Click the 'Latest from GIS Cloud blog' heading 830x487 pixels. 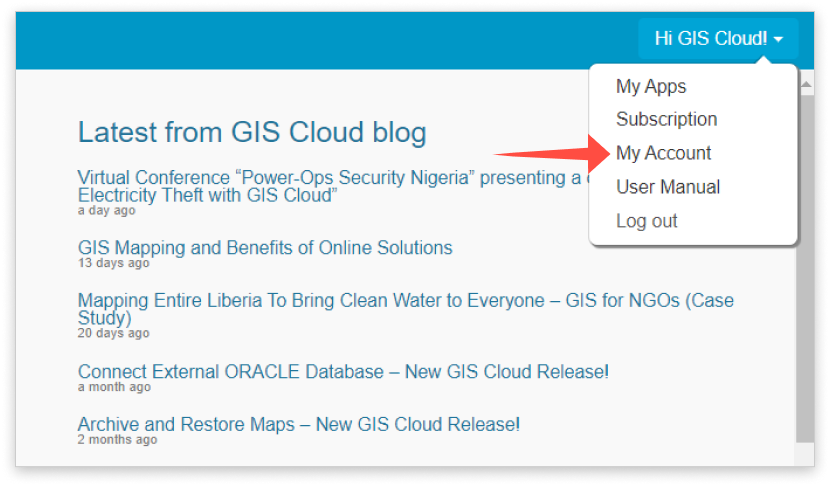pos(252,132)
